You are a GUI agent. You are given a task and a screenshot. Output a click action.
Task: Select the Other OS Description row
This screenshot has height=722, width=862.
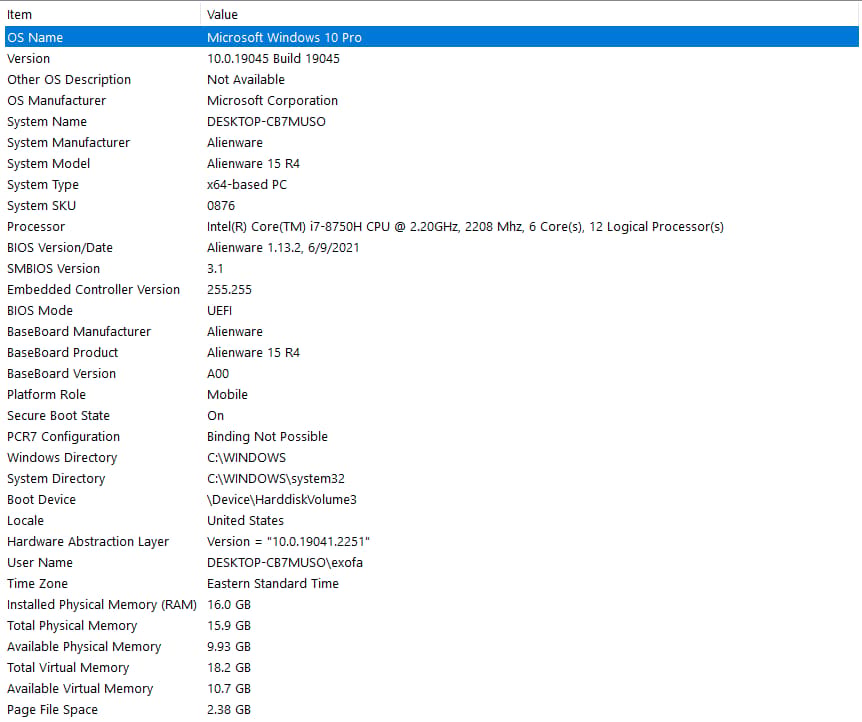click(x=432, y=80)
